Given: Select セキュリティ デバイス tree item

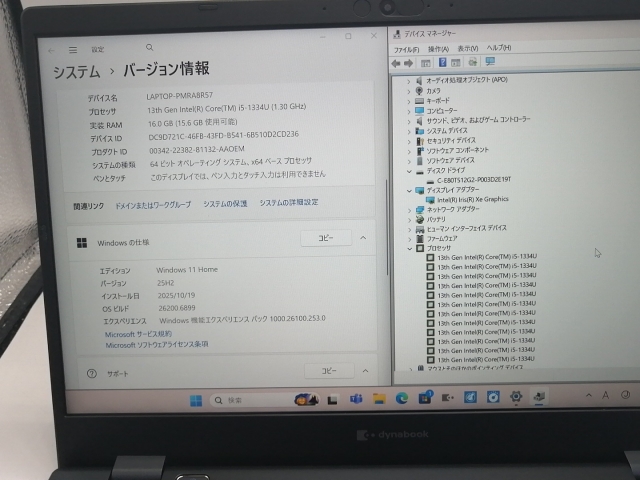Looking at the screenshot, I should pos(451,140).
